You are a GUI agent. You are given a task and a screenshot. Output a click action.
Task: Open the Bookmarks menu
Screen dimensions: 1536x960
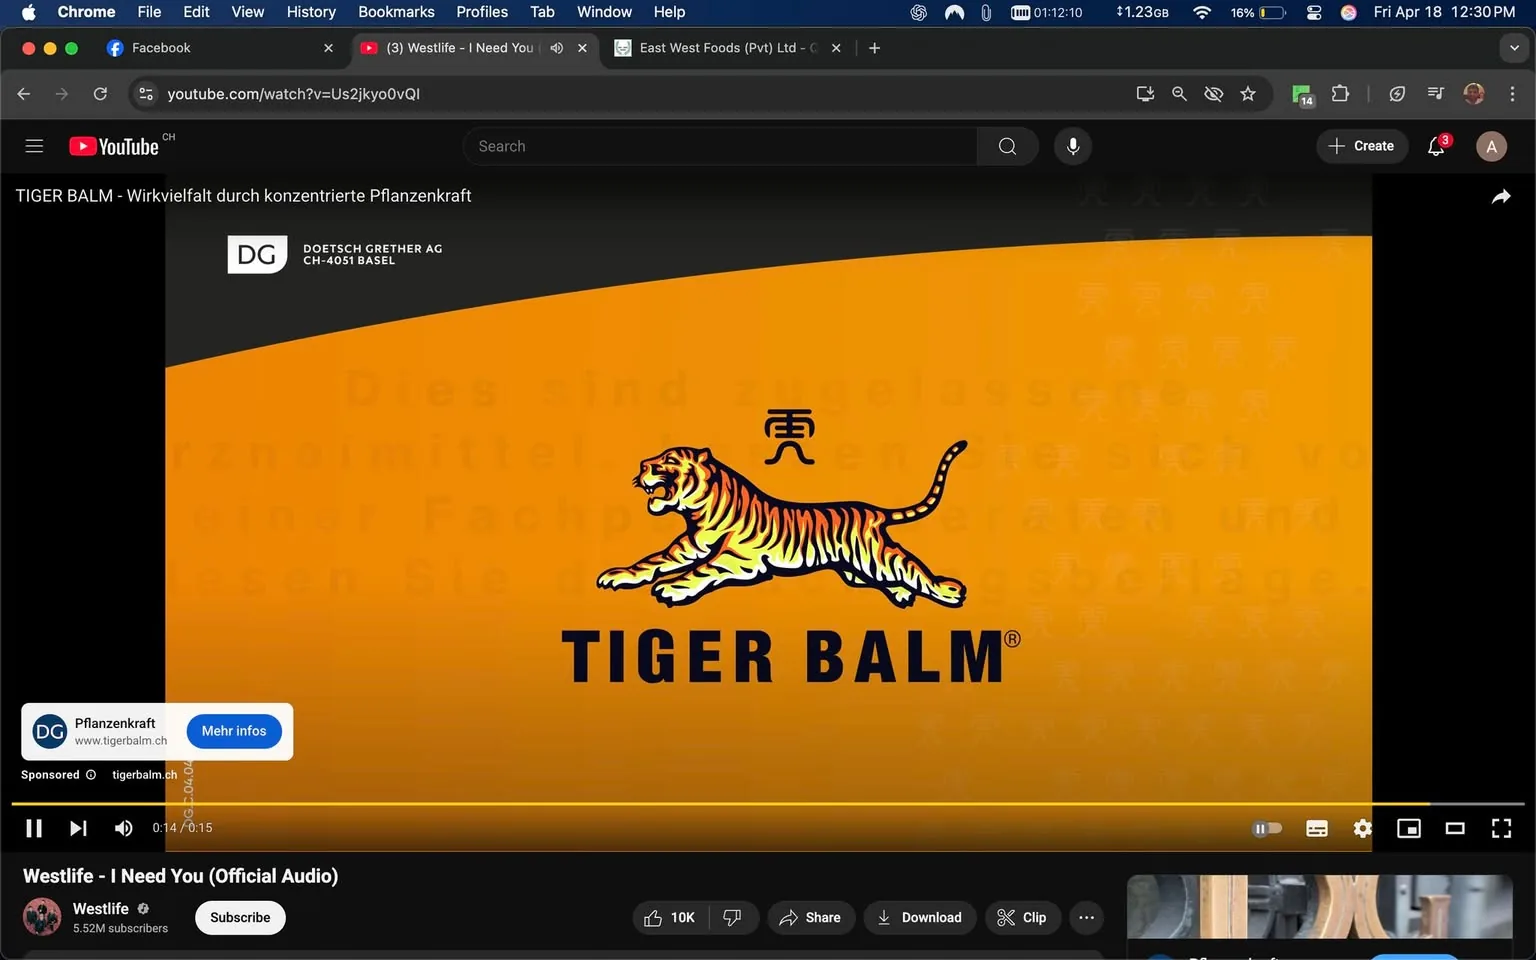396,11
